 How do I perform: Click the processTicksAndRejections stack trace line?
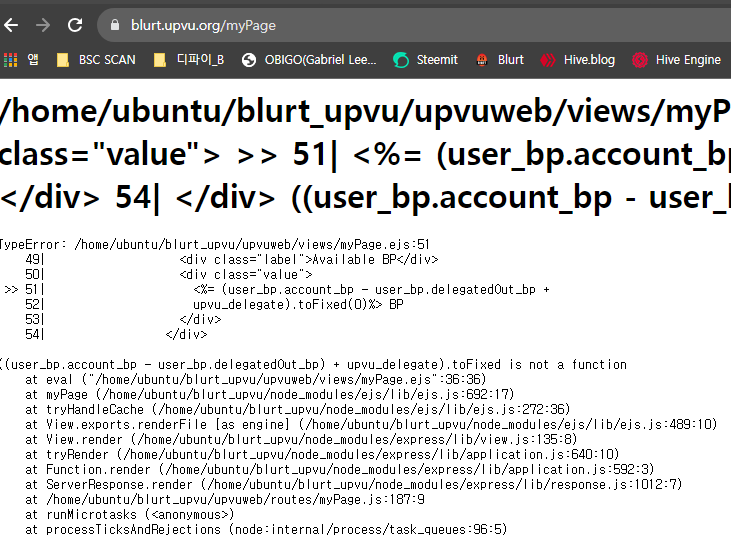point(266,530)
